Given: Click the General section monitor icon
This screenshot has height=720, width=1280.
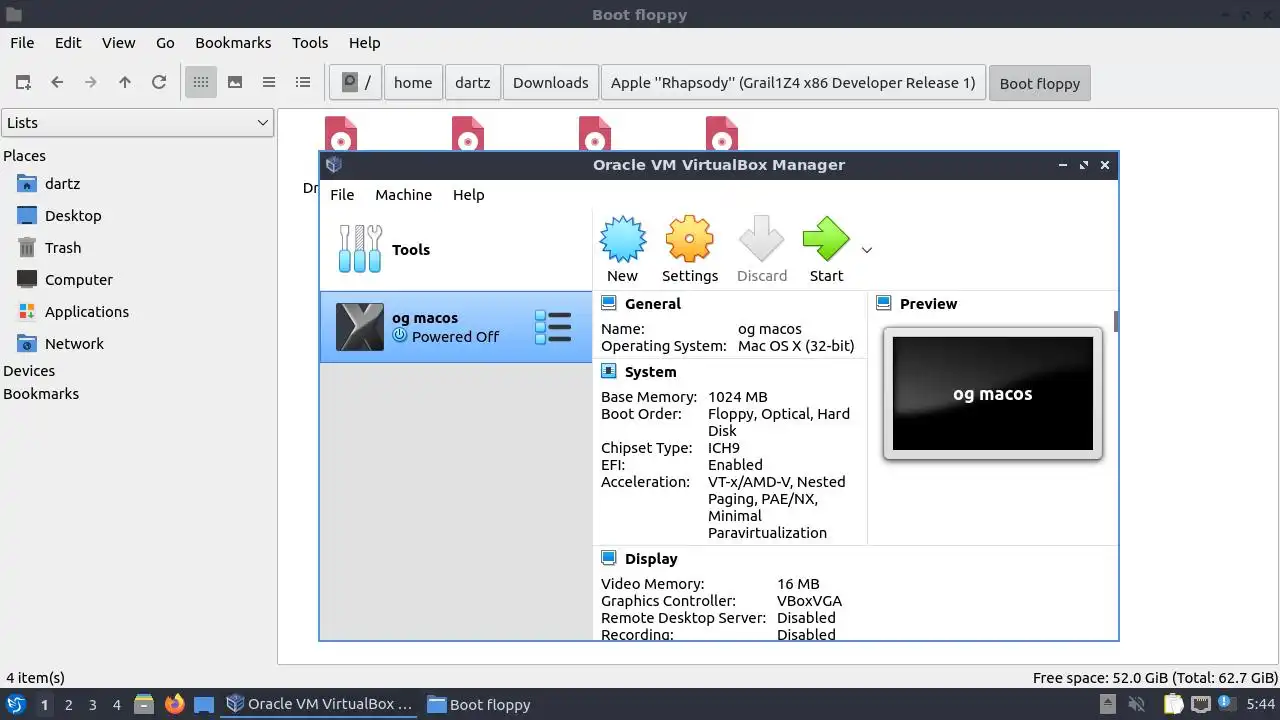Looking at the screenshot, I should 608,303.
